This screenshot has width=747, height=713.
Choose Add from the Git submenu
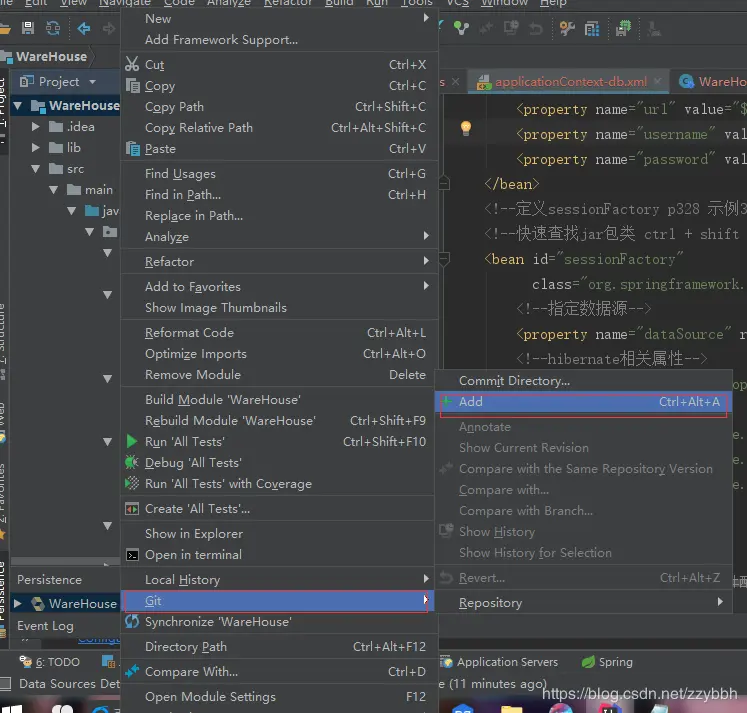(x=584, y=402)
